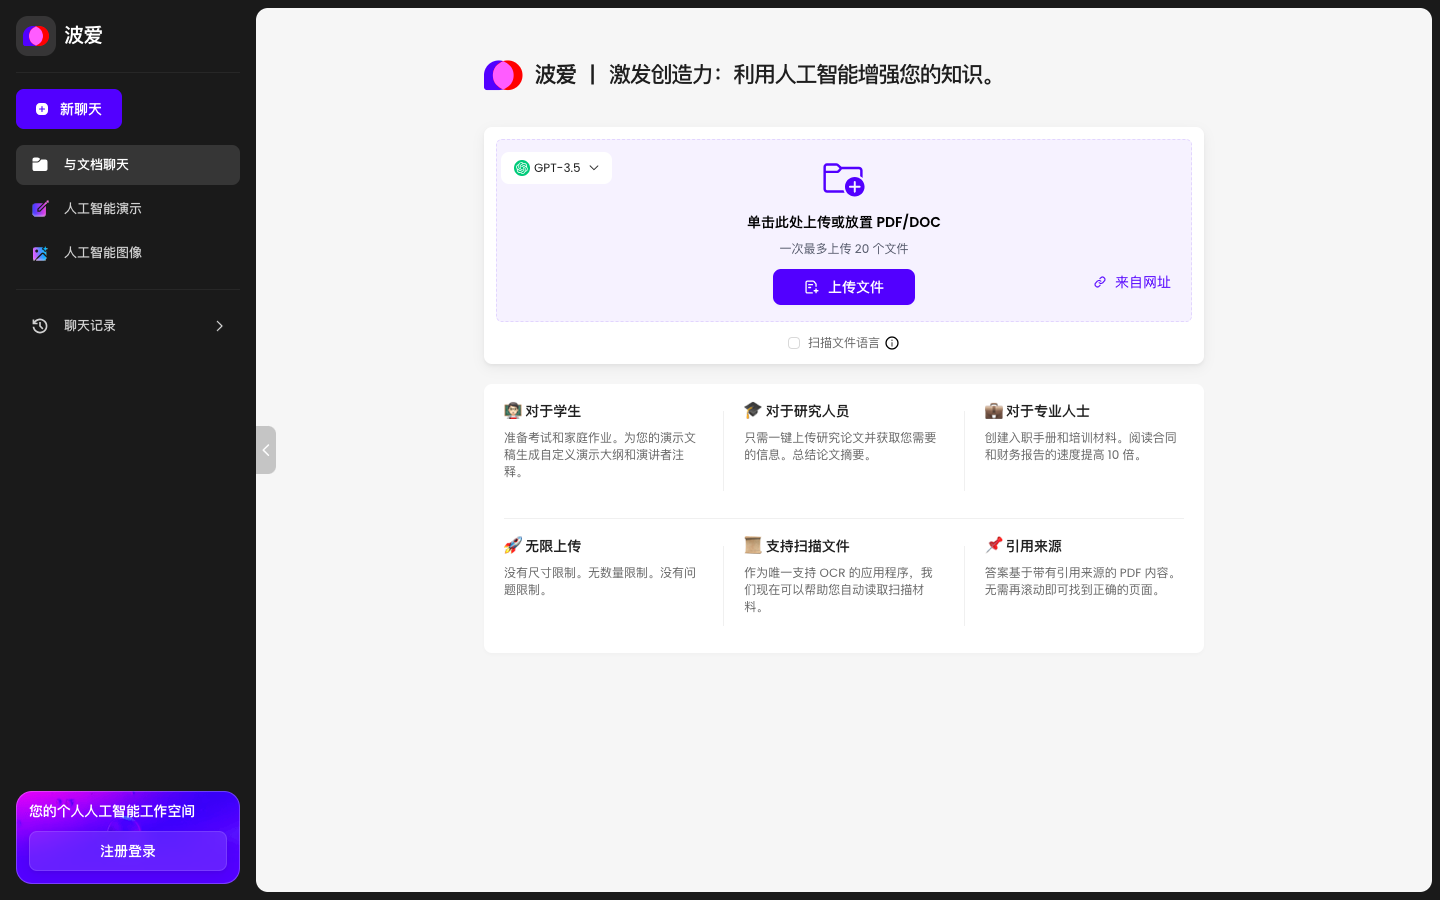
Task: Click the pushpin icon by 引用来源
Action: pyautogui.click(x=993, y=545)
